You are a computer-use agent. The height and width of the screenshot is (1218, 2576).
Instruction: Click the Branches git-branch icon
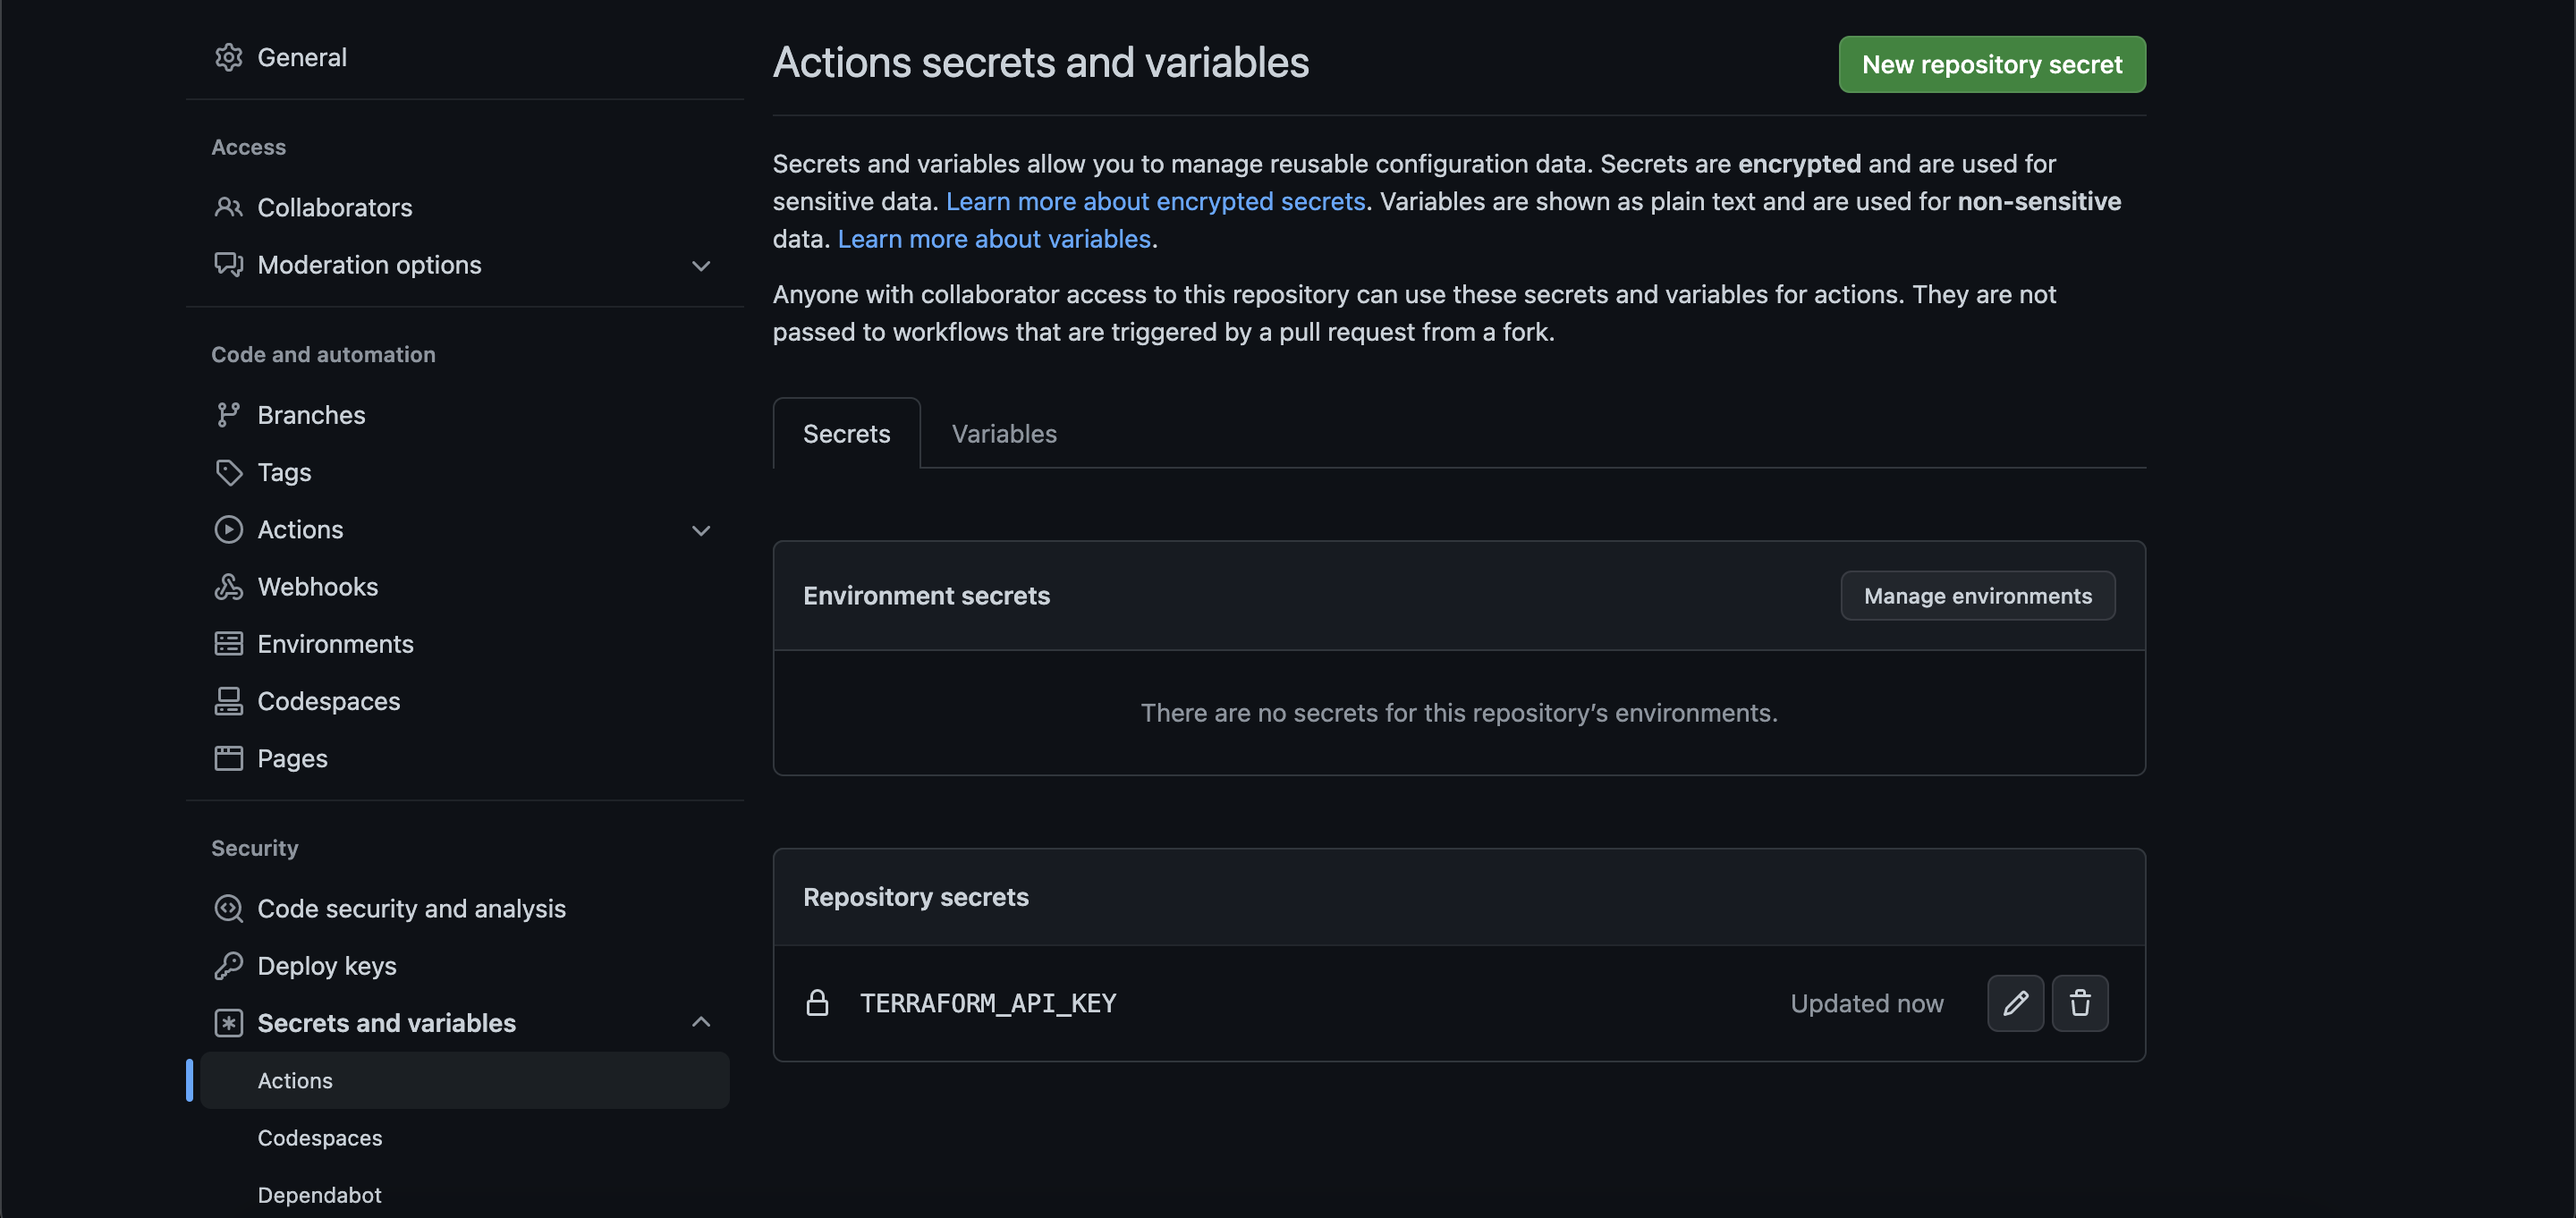click(x=228, y=415)
